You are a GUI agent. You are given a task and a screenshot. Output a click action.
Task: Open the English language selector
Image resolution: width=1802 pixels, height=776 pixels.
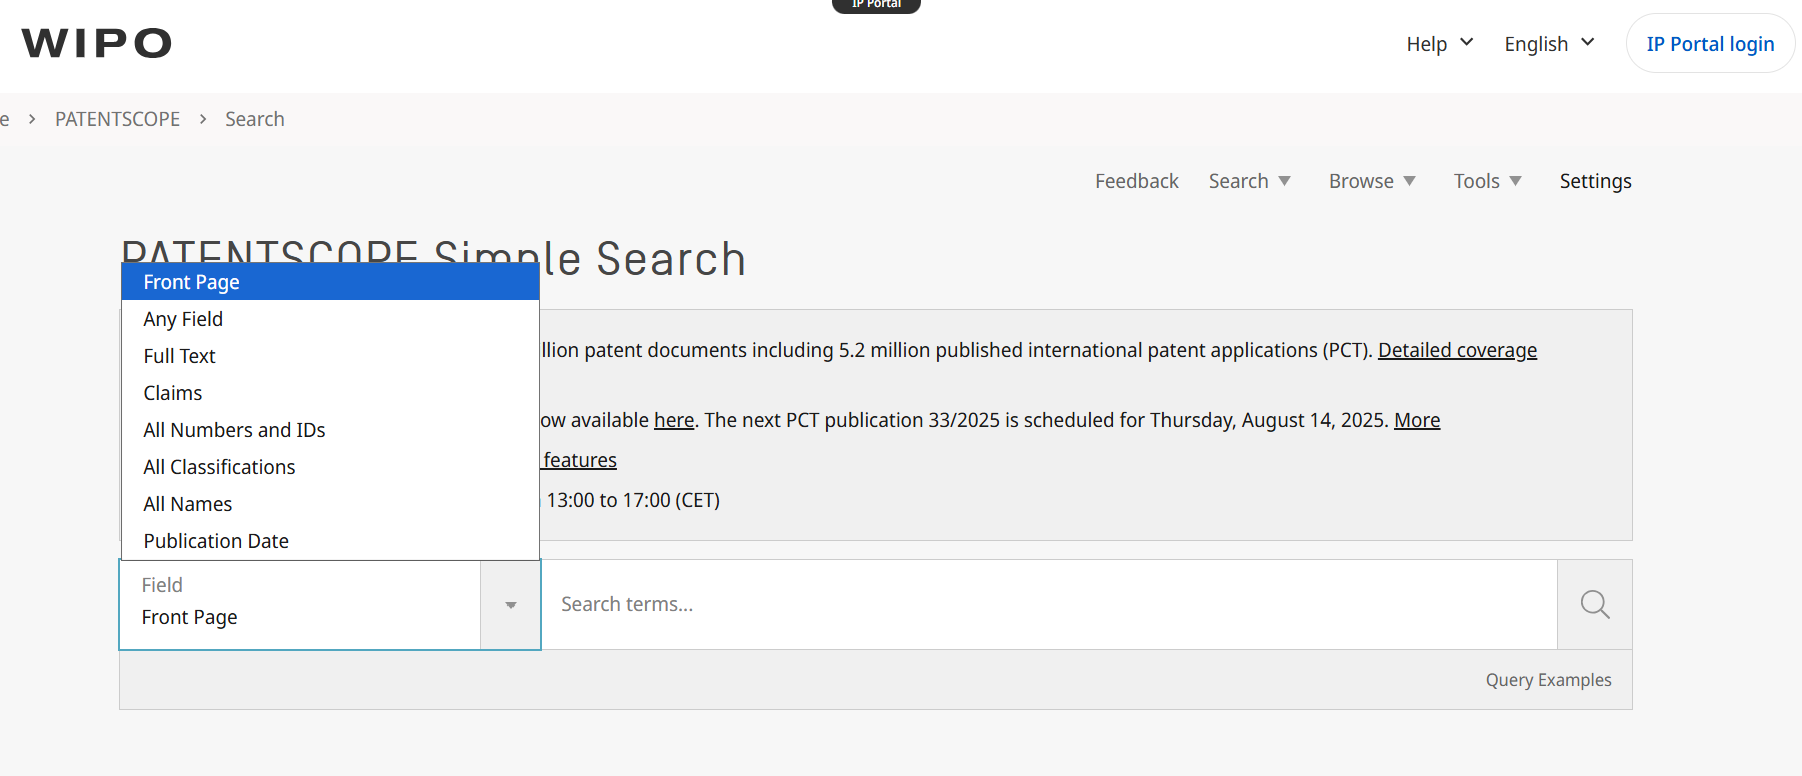coord(1549,44)
